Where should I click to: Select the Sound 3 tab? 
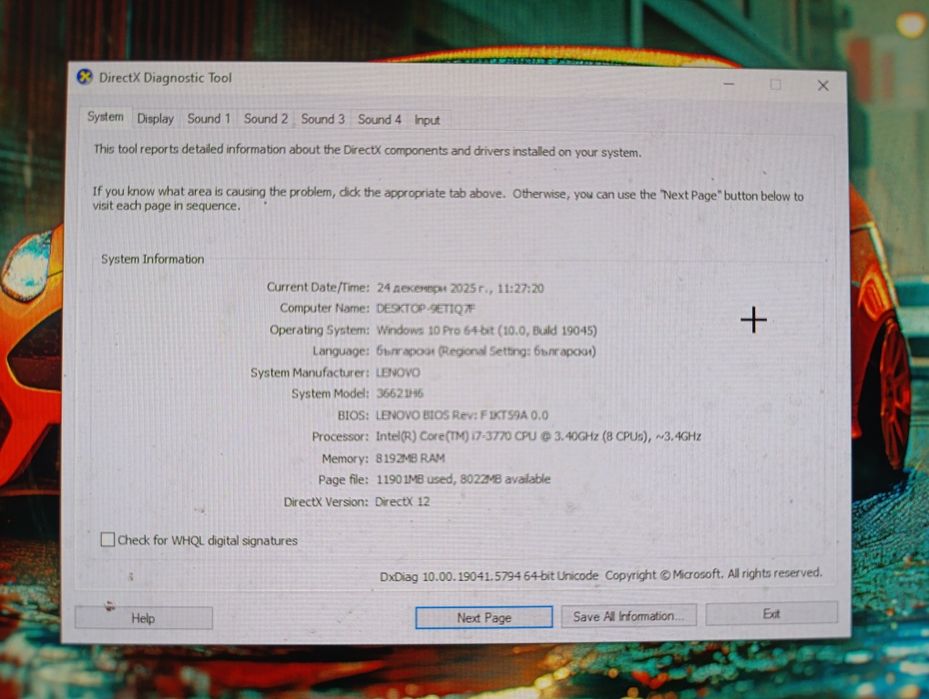(x=322, y=118)
